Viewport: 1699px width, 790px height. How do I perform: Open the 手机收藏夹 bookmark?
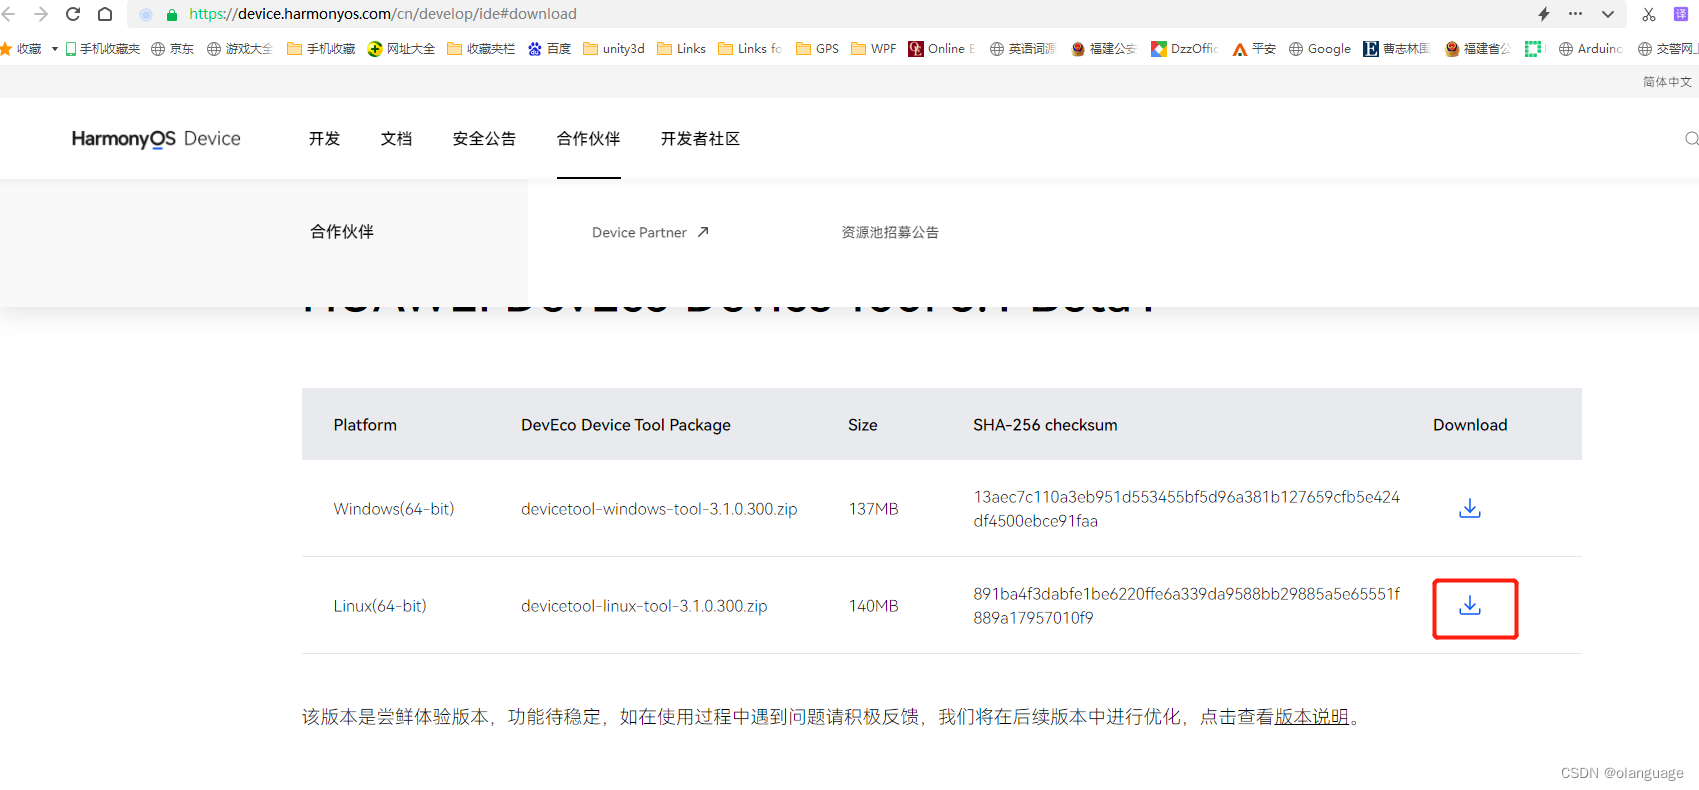(x=102, y=48)
